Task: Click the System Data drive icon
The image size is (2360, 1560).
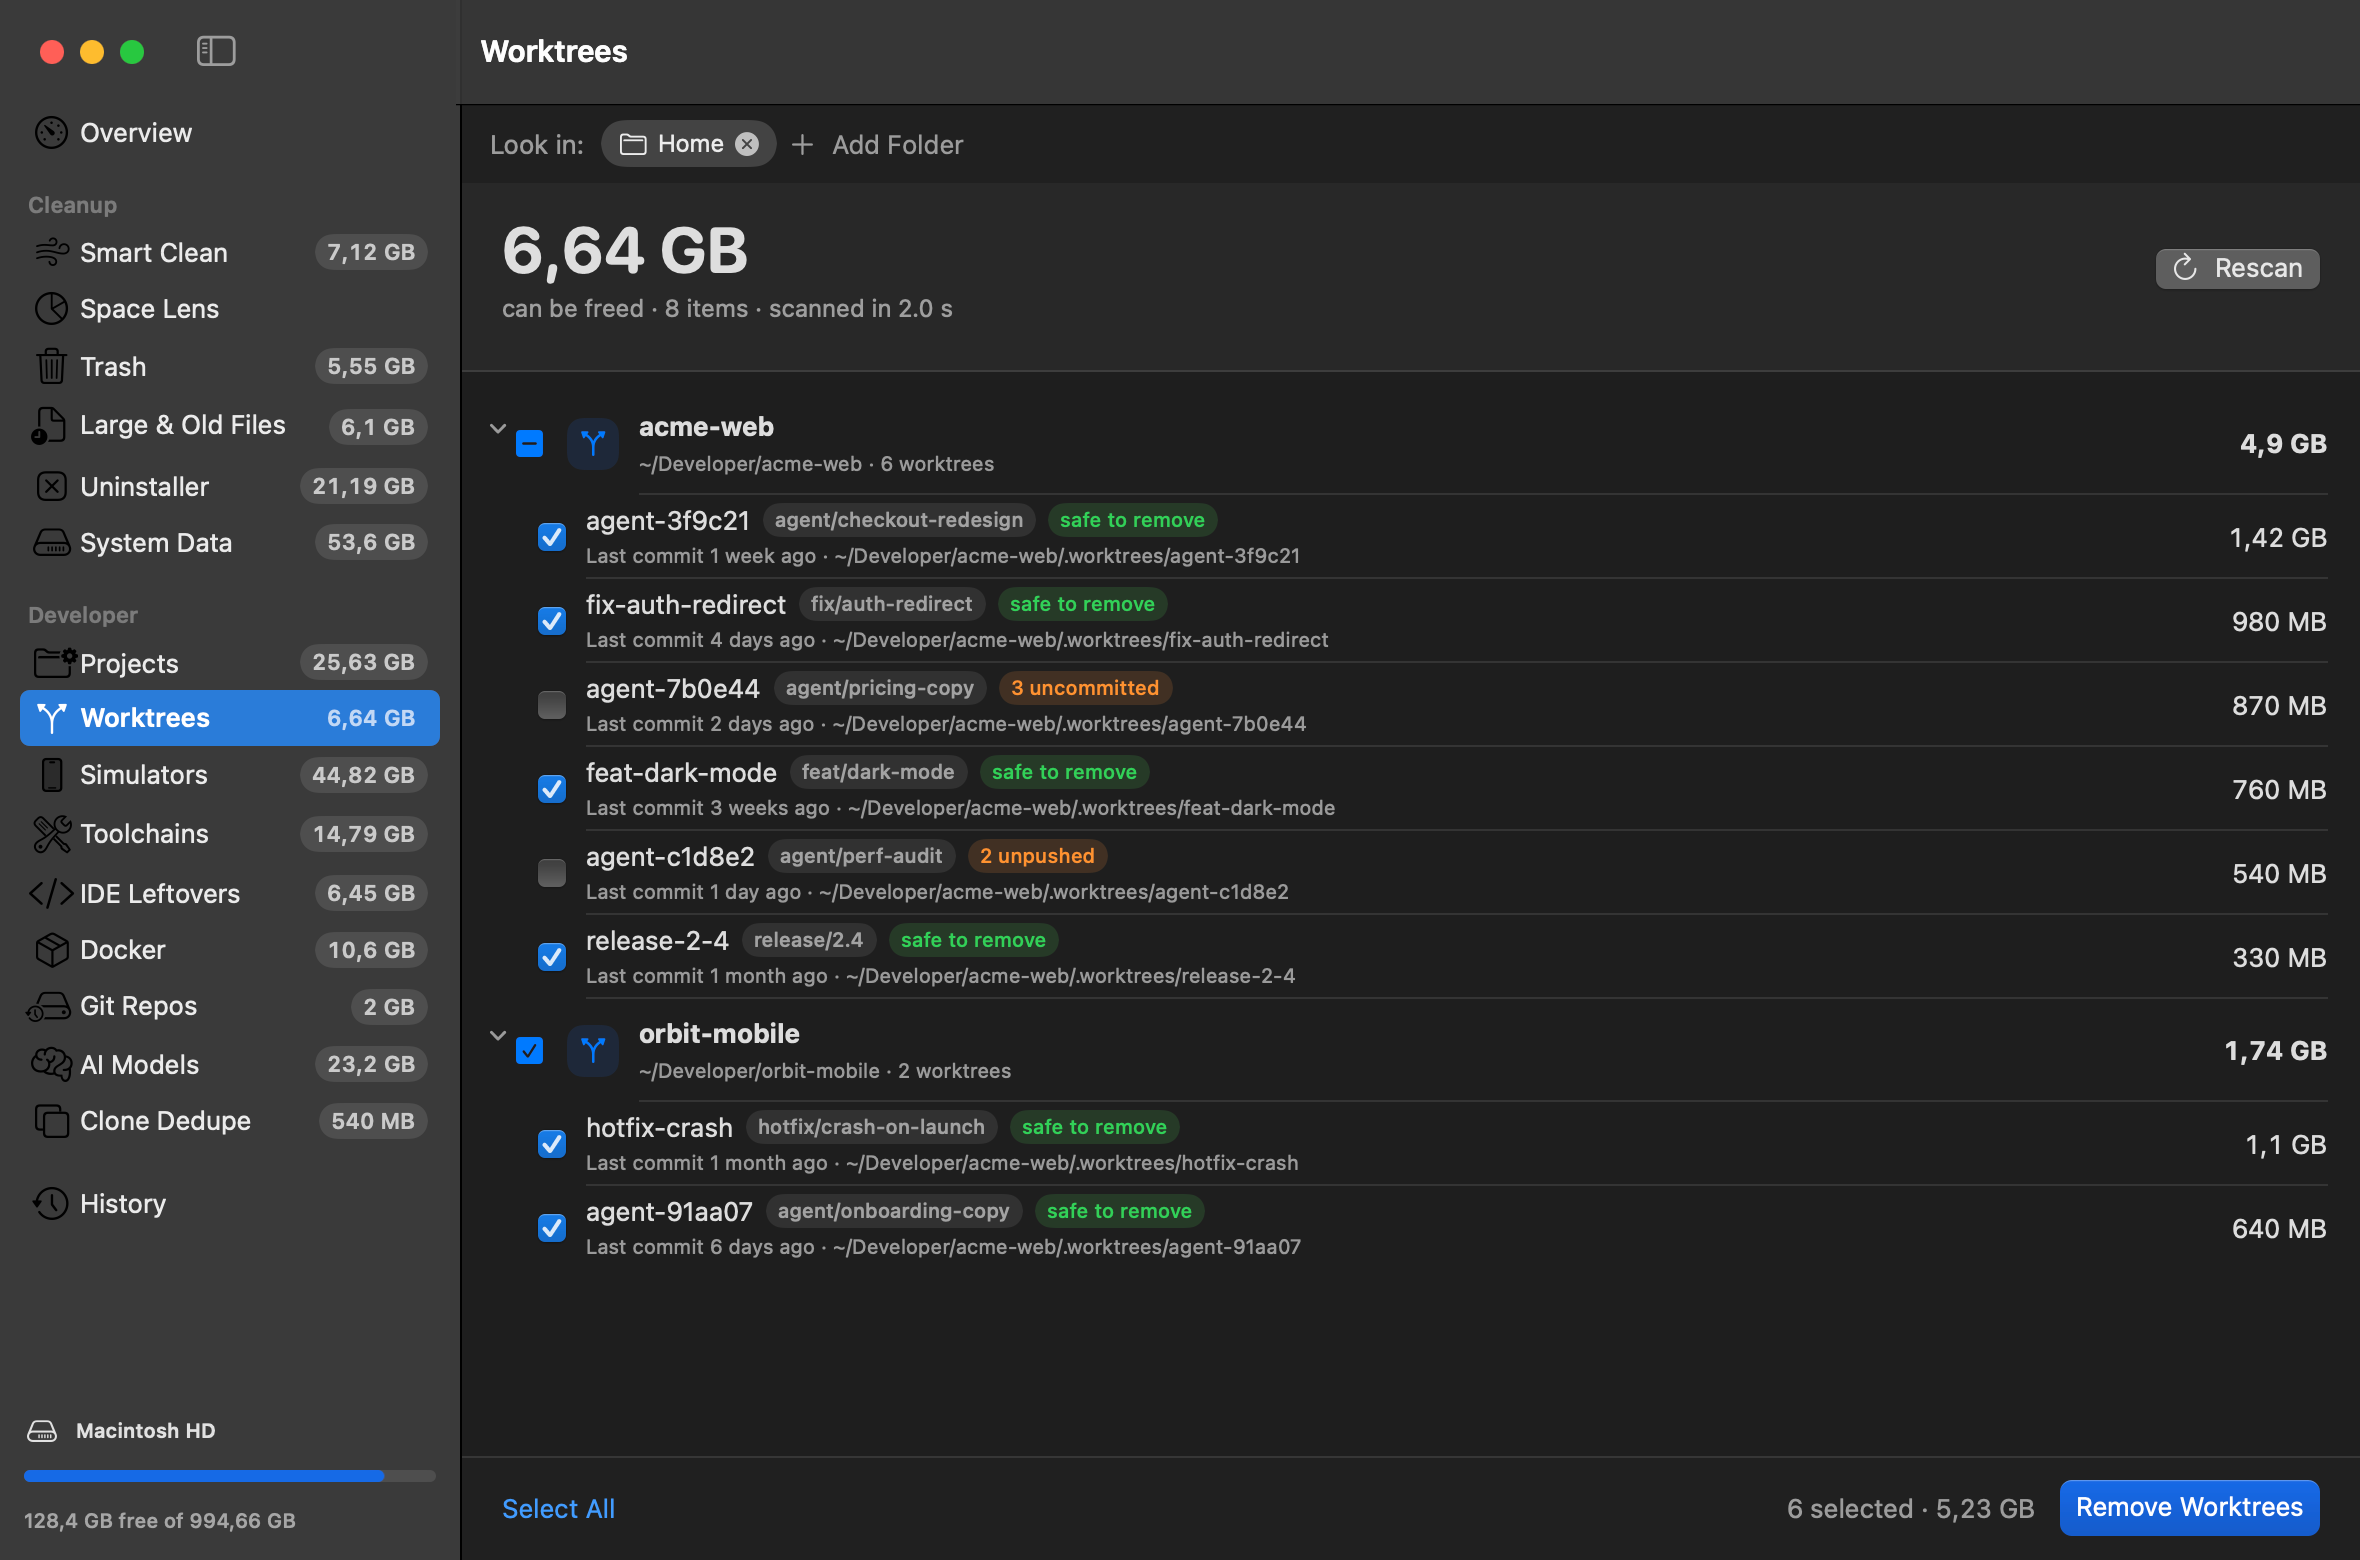Action: (x=51, y=542)
